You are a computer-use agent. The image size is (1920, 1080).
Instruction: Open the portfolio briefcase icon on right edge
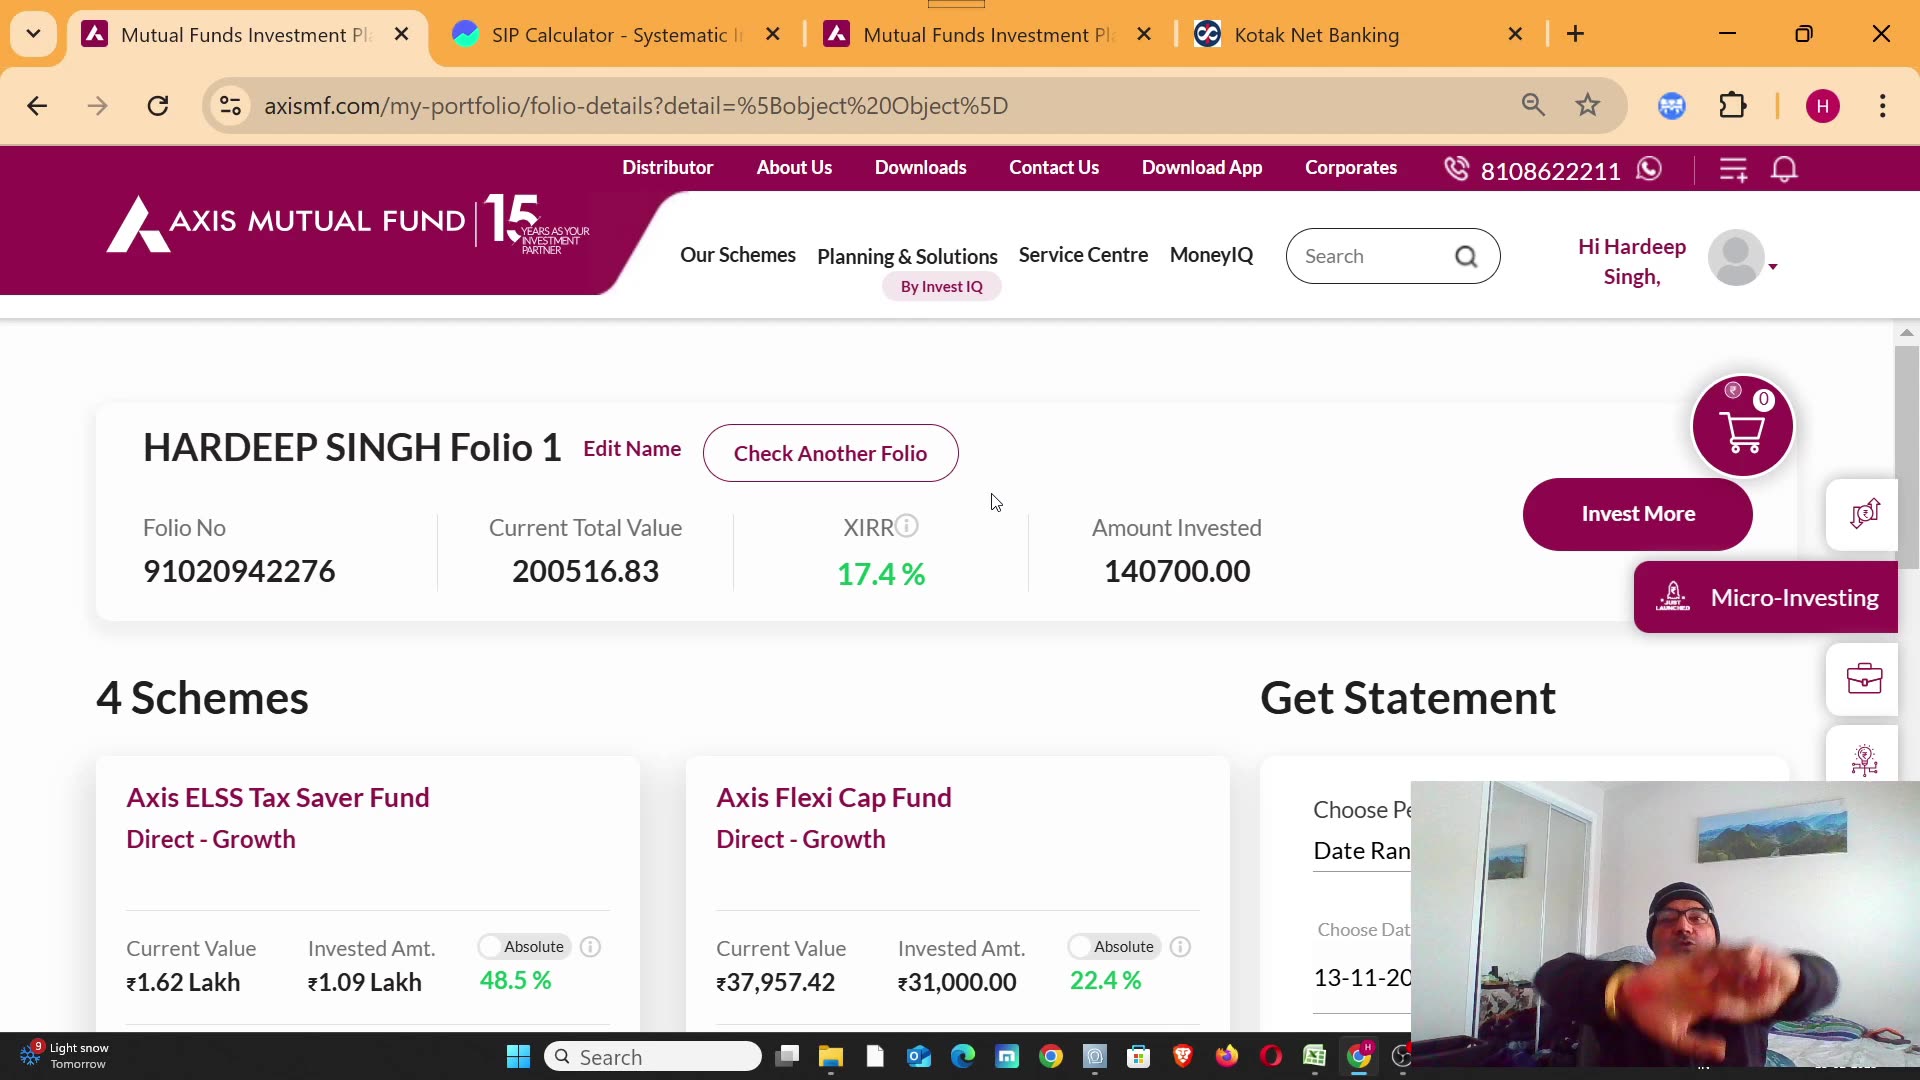pos(1864,679)
